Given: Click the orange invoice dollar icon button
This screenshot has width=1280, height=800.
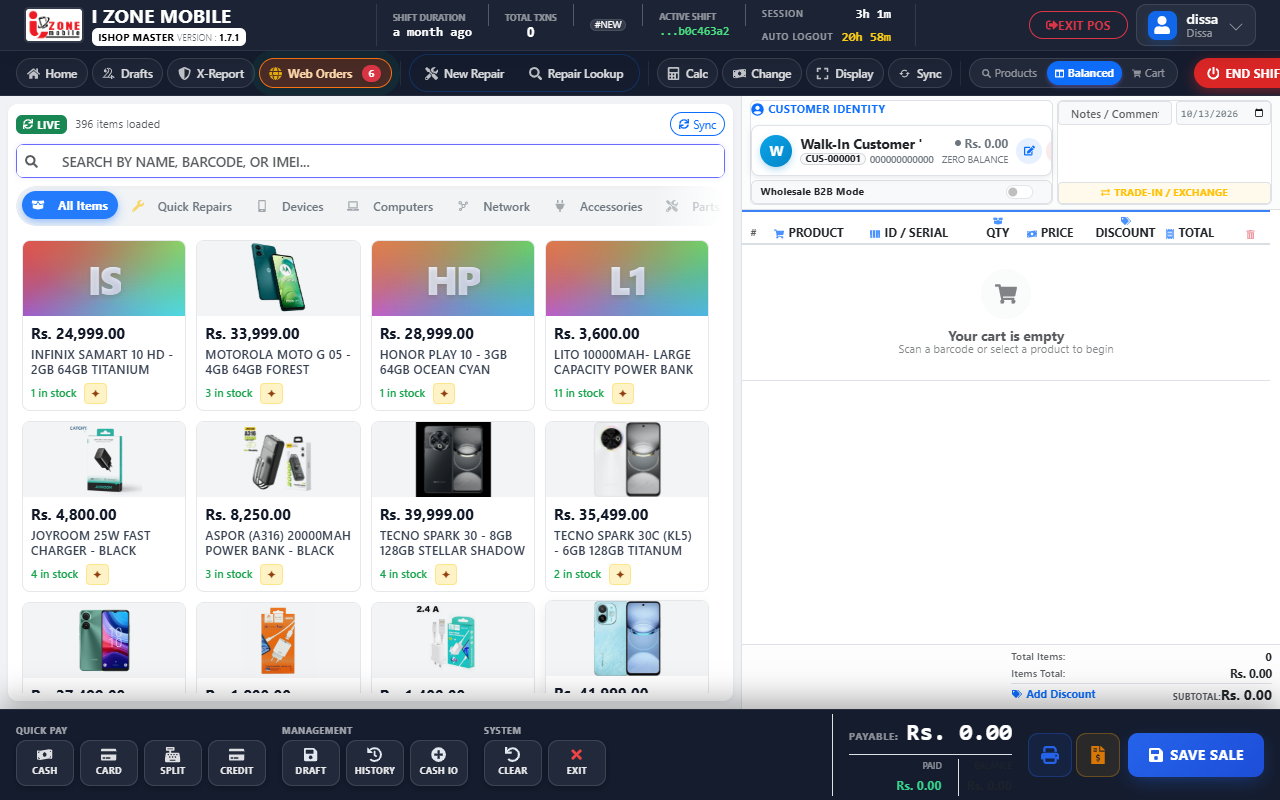Looking at the screenshot, I should (1098, 755).
